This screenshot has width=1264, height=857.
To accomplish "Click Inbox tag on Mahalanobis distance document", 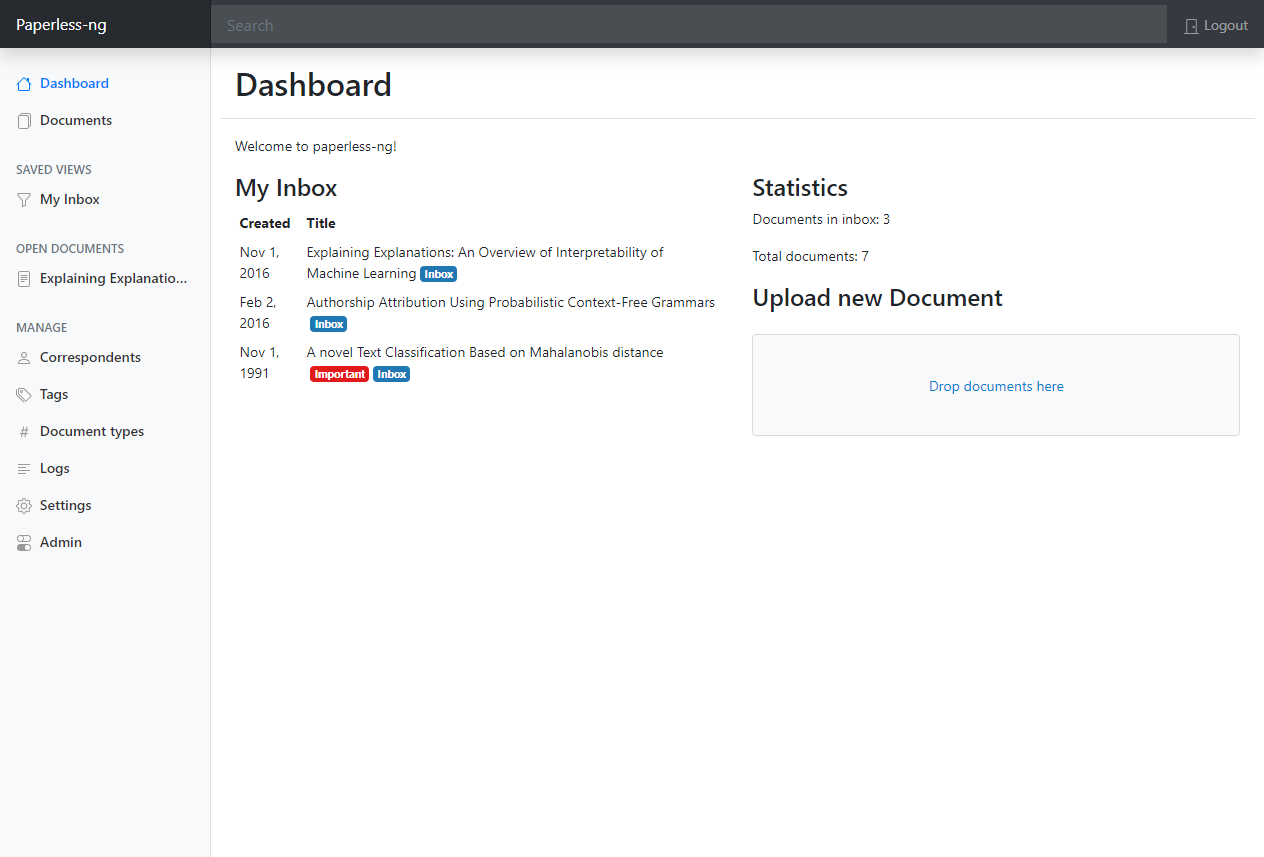I will click(391, 374).
